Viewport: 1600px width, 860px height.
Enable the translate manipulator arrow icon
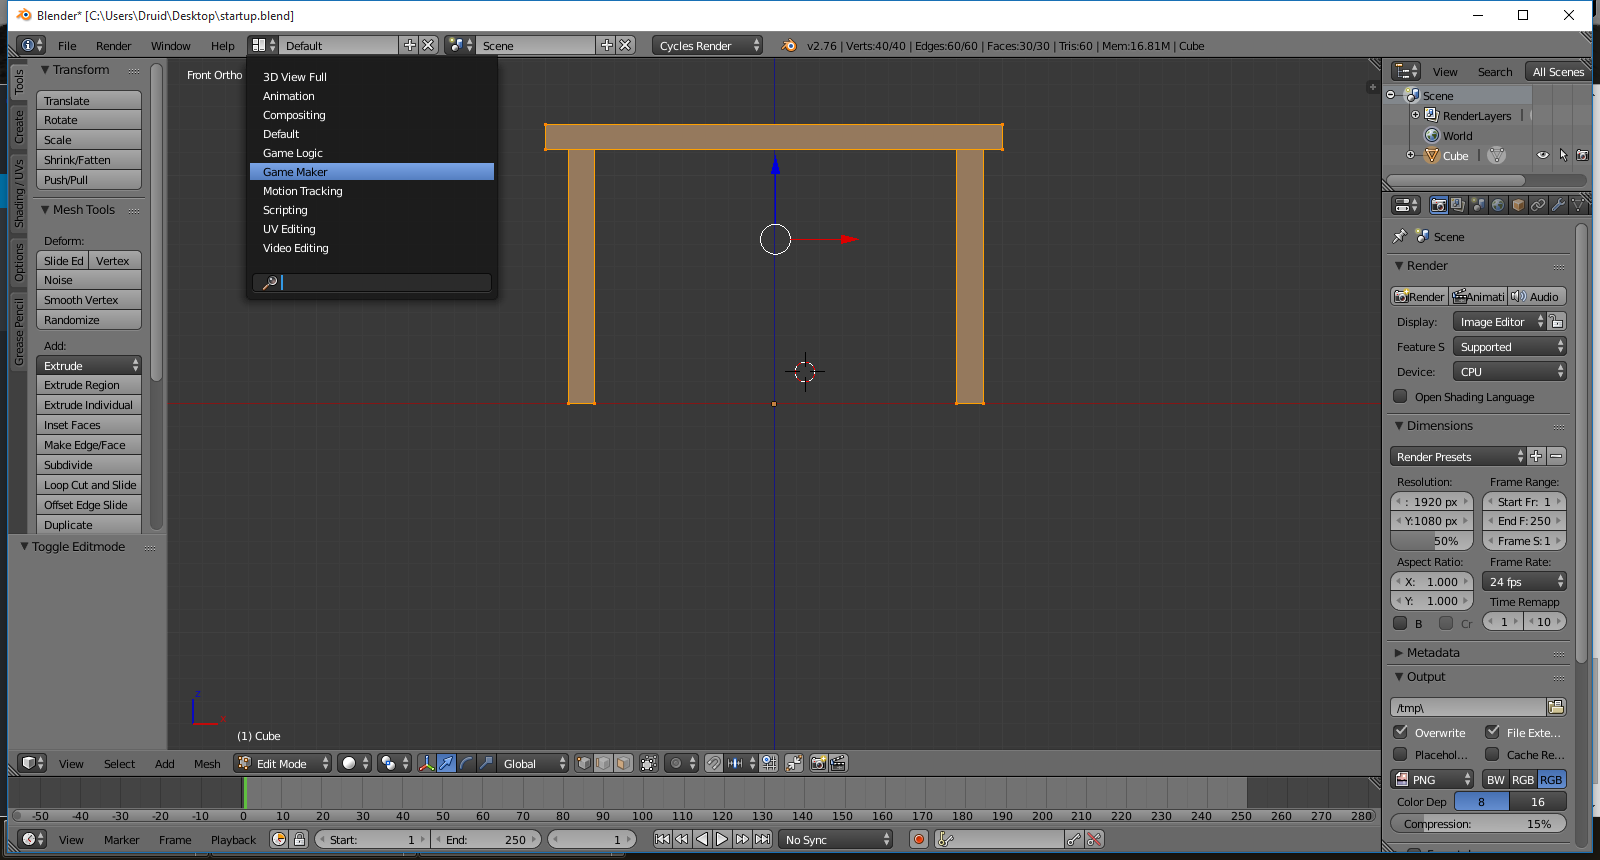[x=446, y=763]
